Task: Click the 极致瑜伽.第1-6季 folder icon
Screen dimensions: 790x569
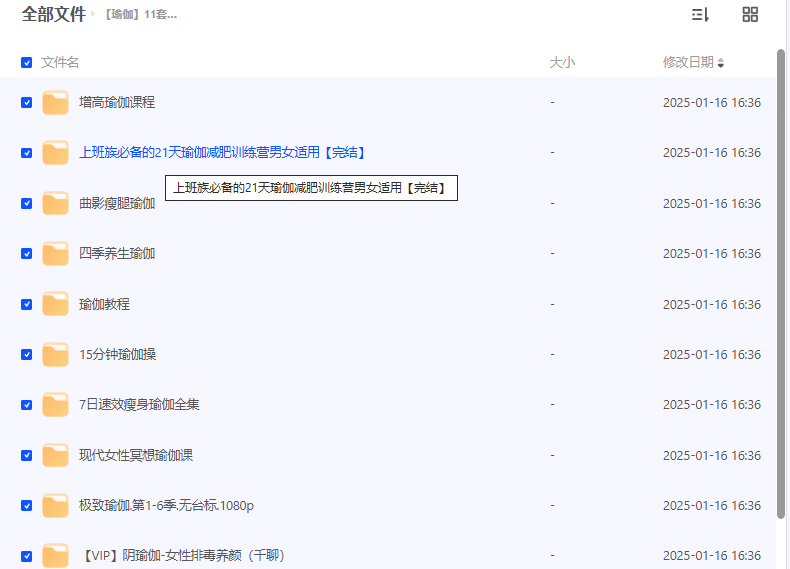Action: 55,505
